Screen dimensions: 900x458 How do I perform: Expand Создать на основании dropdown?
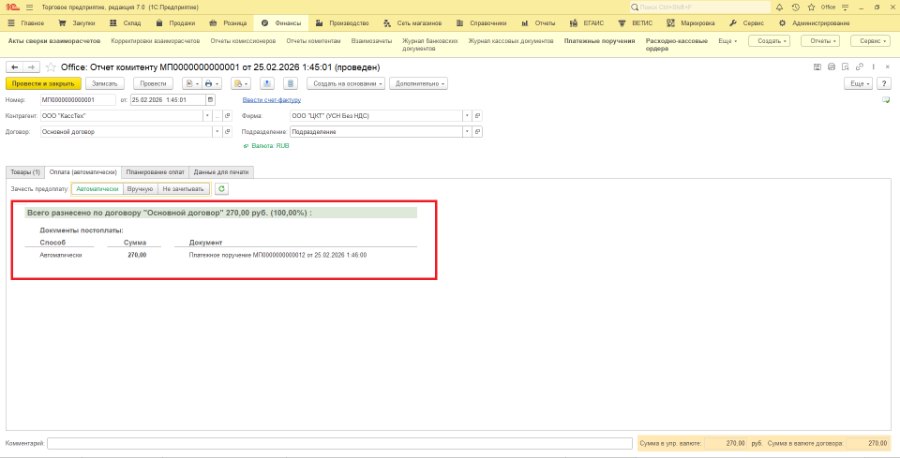pyautogui.click(x=346, y=84)
